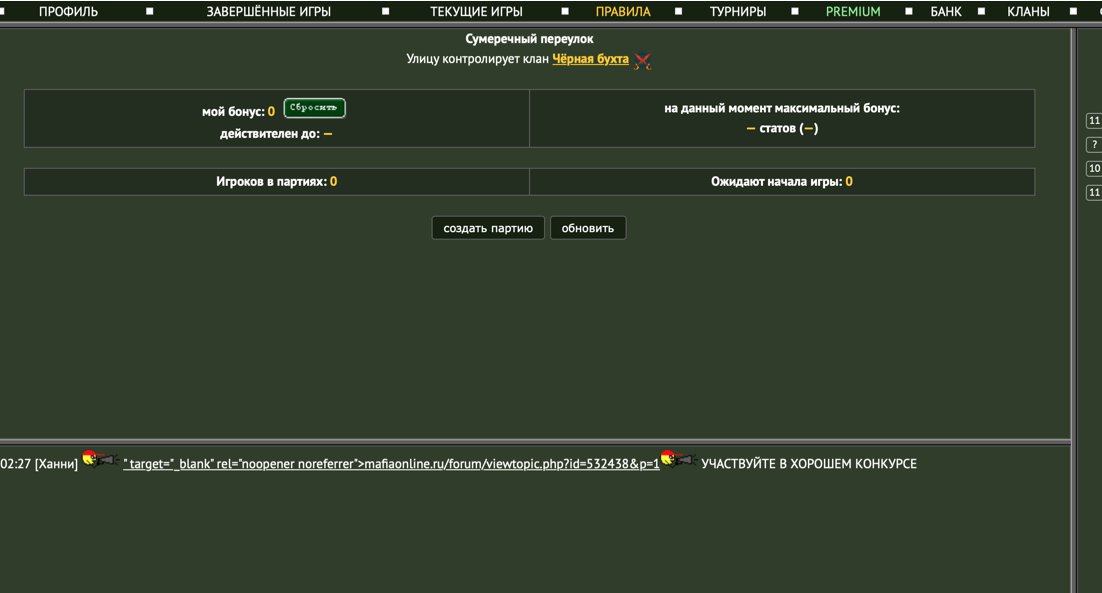Go to the КЛАНЫ section
This screenshot has height=593, width=1102.
click(1028, 11)
